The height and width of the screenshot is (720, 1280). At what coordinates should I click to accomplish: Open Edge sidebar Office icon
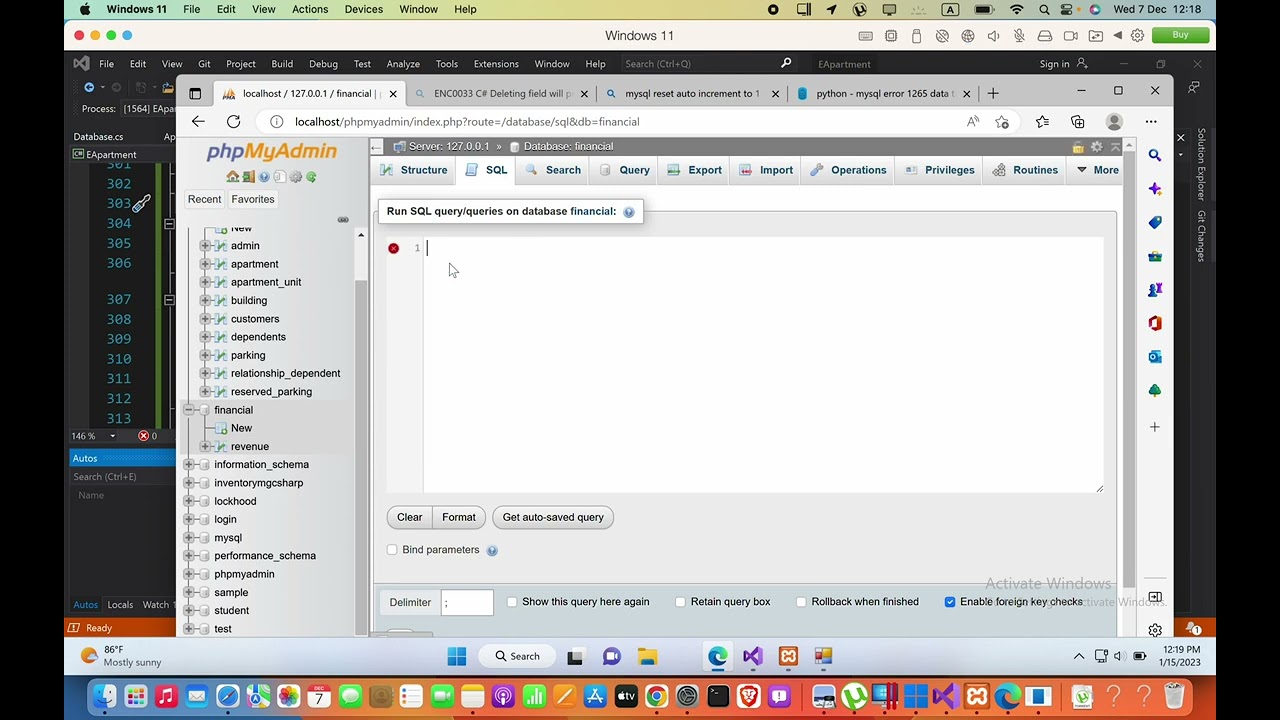point(1155,323)
